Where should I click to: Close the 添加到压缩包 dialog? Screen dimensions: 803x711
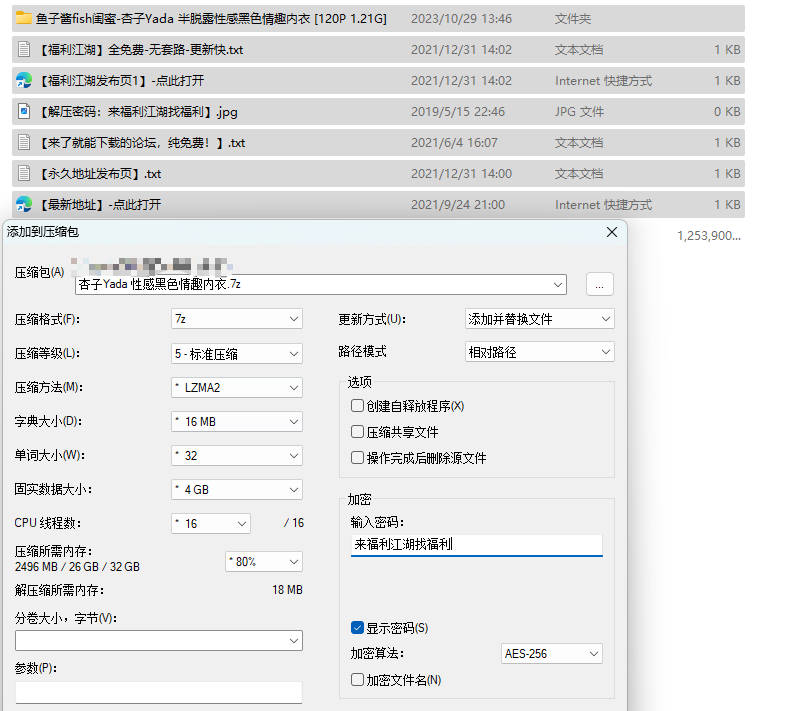coord(612,232)
